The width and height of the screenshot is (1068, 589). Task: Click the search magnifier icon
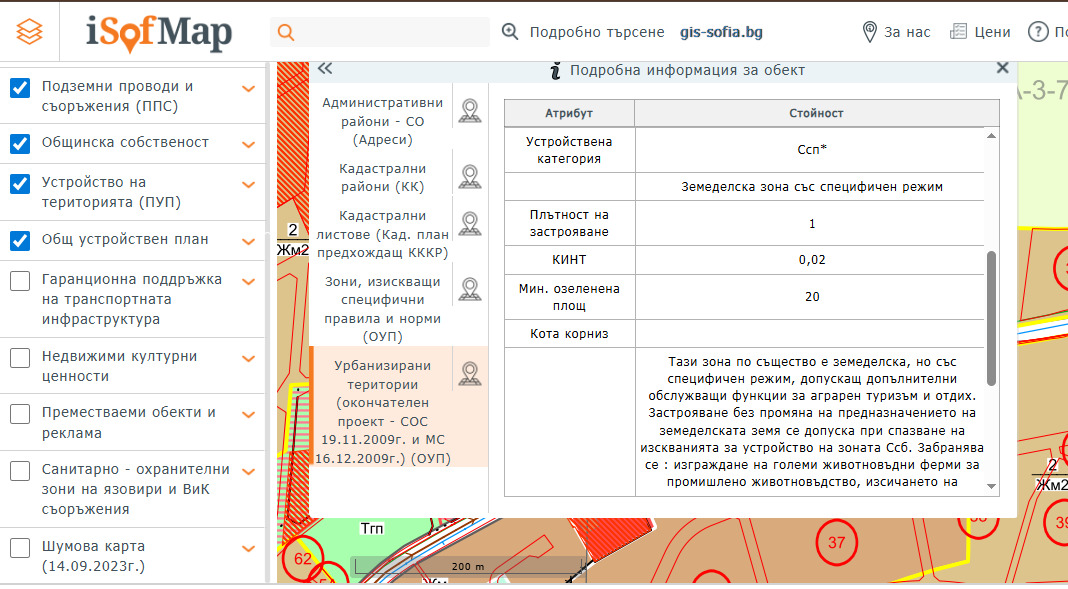tap(286, 32)
